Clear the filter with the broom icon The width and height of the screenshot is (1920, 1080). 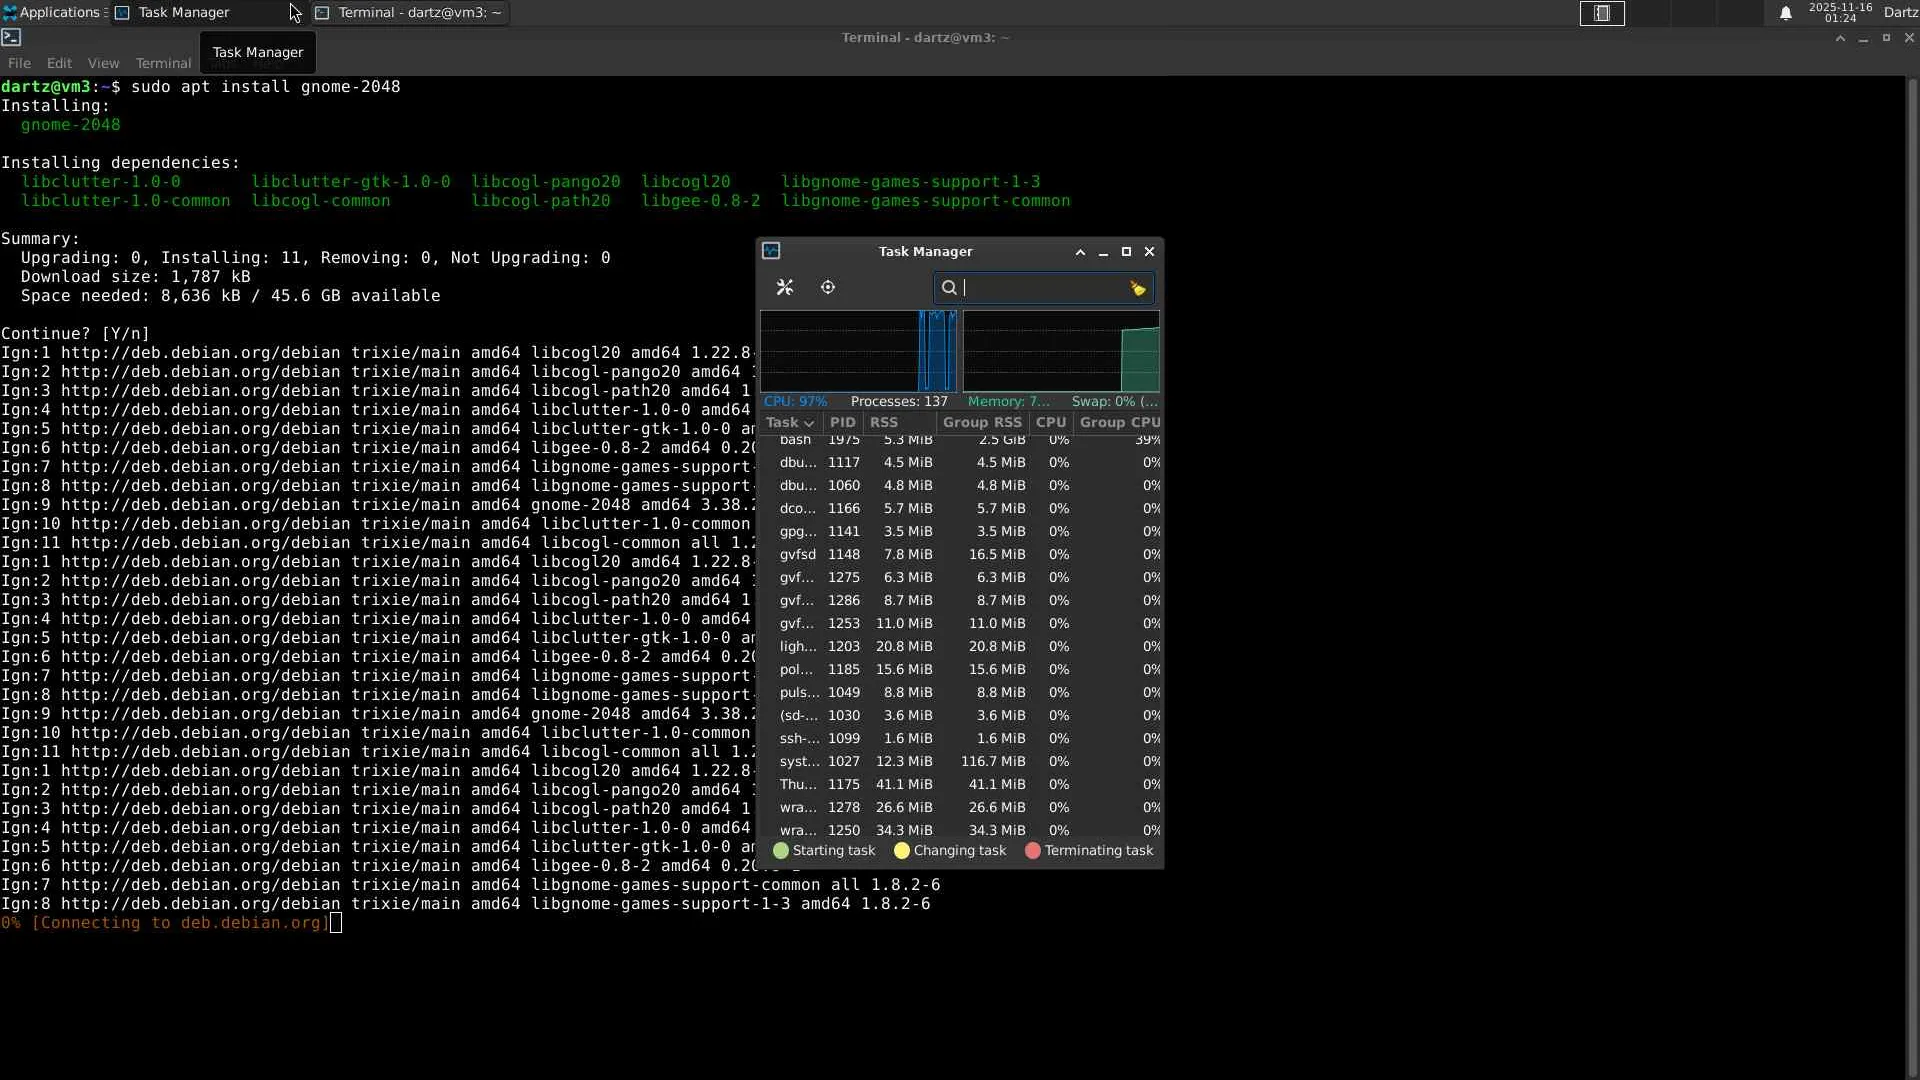1138,289
